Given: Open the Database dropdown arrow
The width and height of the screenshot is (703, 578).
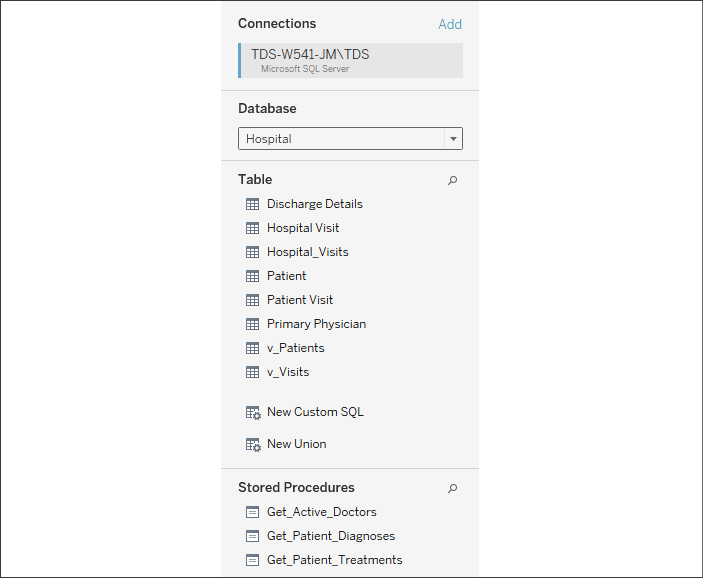Looking at the screenshot, I should click(x=453, y=139).
